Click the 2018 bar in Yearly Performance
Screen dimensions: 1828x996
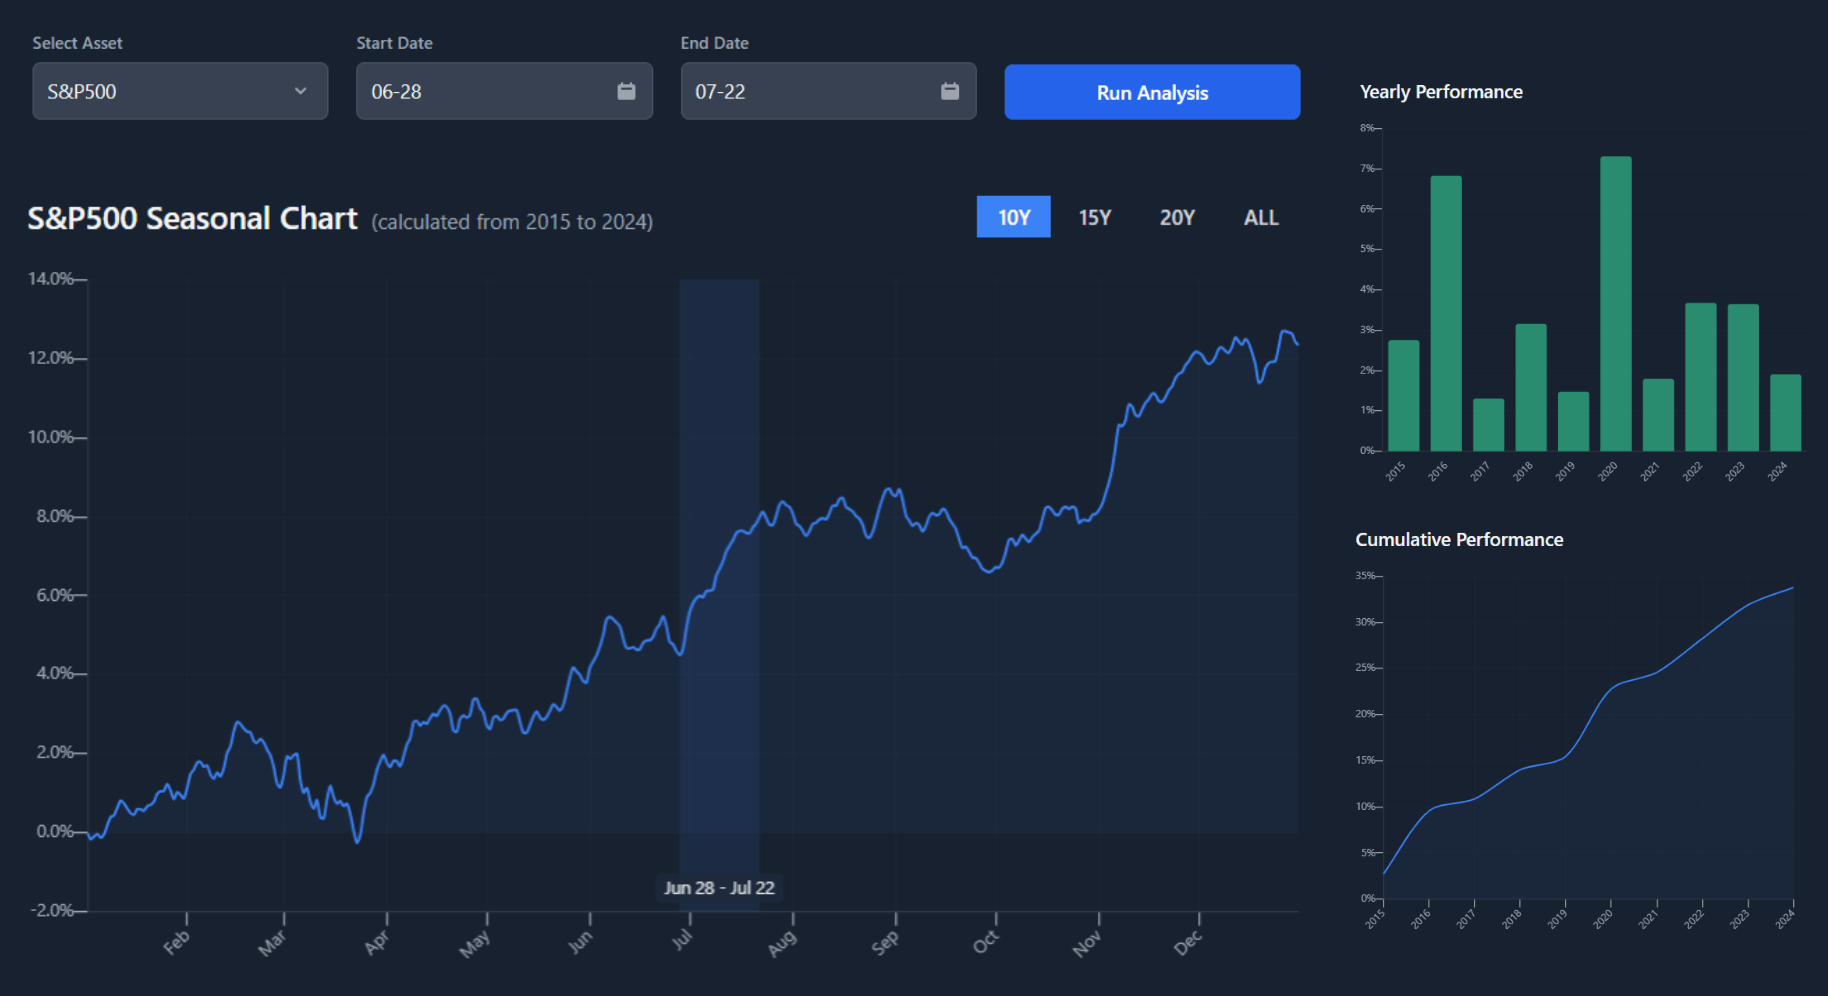pos(1531,387)
